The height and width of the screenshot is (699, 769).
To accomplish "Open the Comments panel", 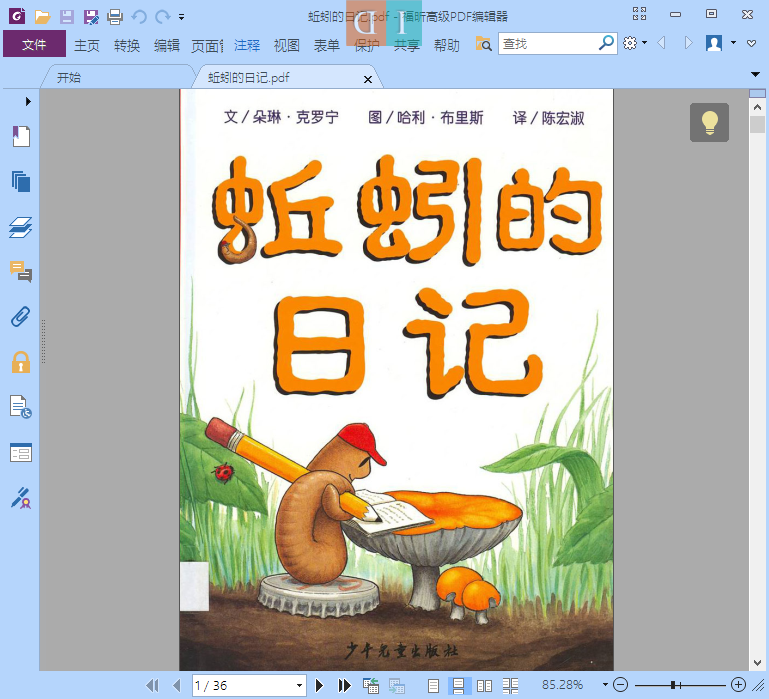I will [21, 271].
